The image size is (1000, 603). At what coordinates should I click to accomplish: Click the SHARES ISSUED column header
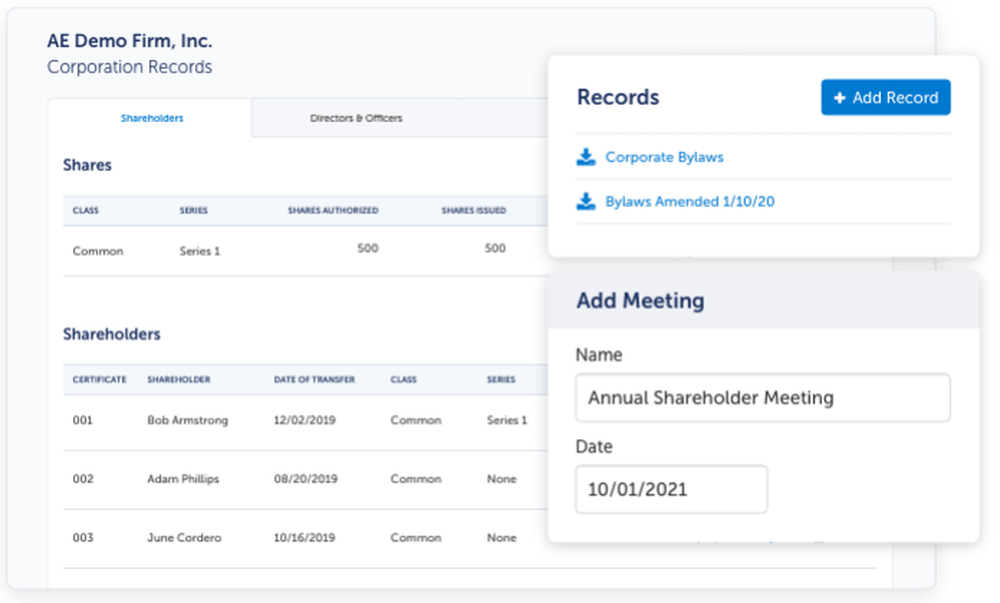click(473, 210)
